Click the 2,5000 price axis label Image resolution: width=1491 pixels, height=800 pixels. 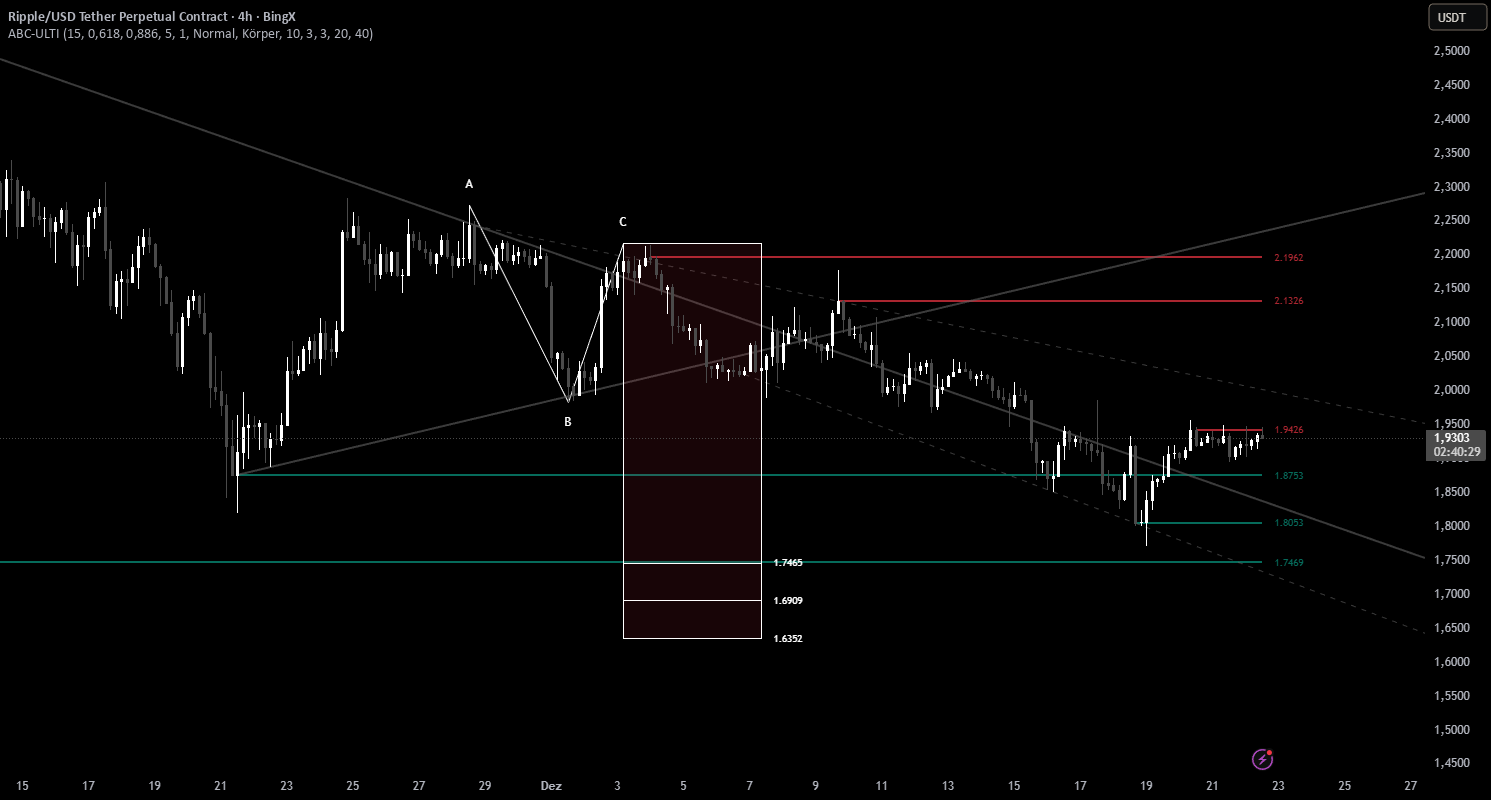[x=1451, y=51]
